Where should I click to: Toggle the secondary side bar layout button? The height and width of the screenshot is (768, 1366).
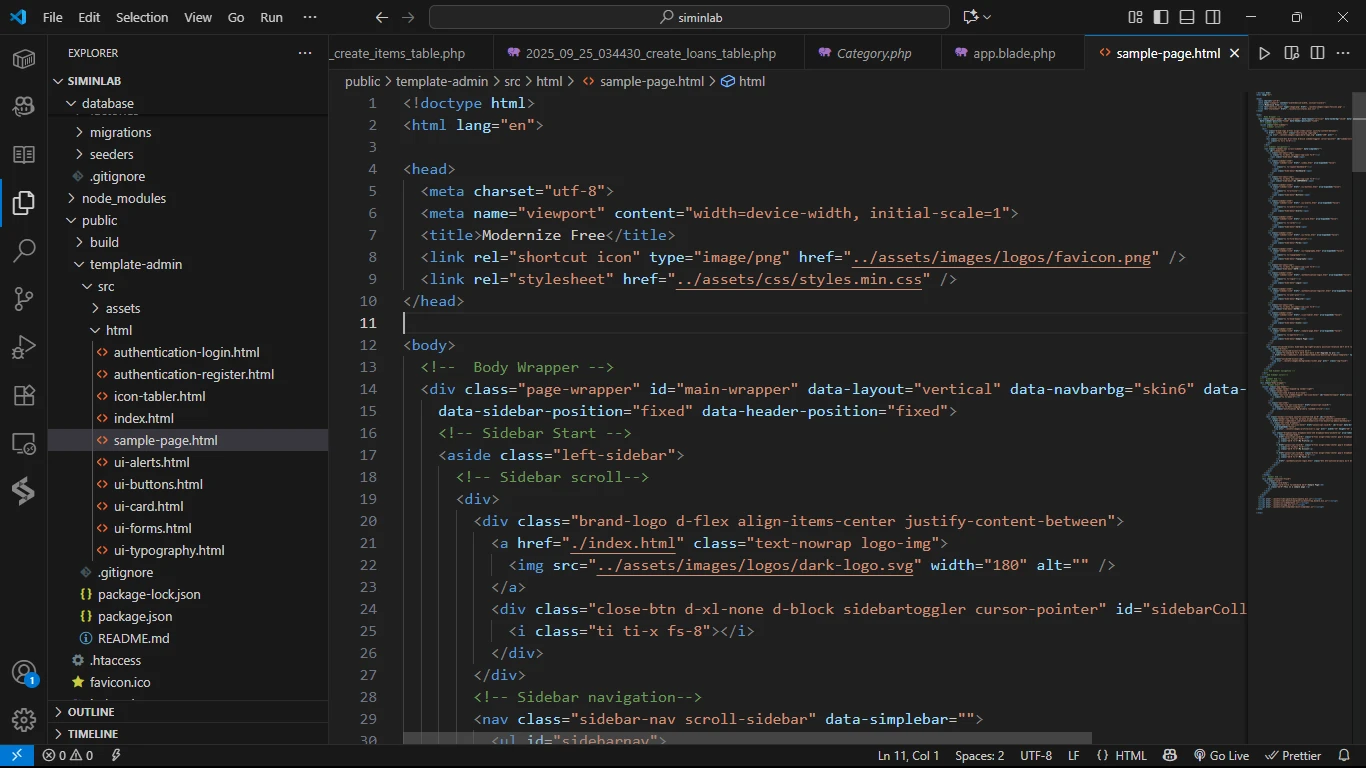1213,17
